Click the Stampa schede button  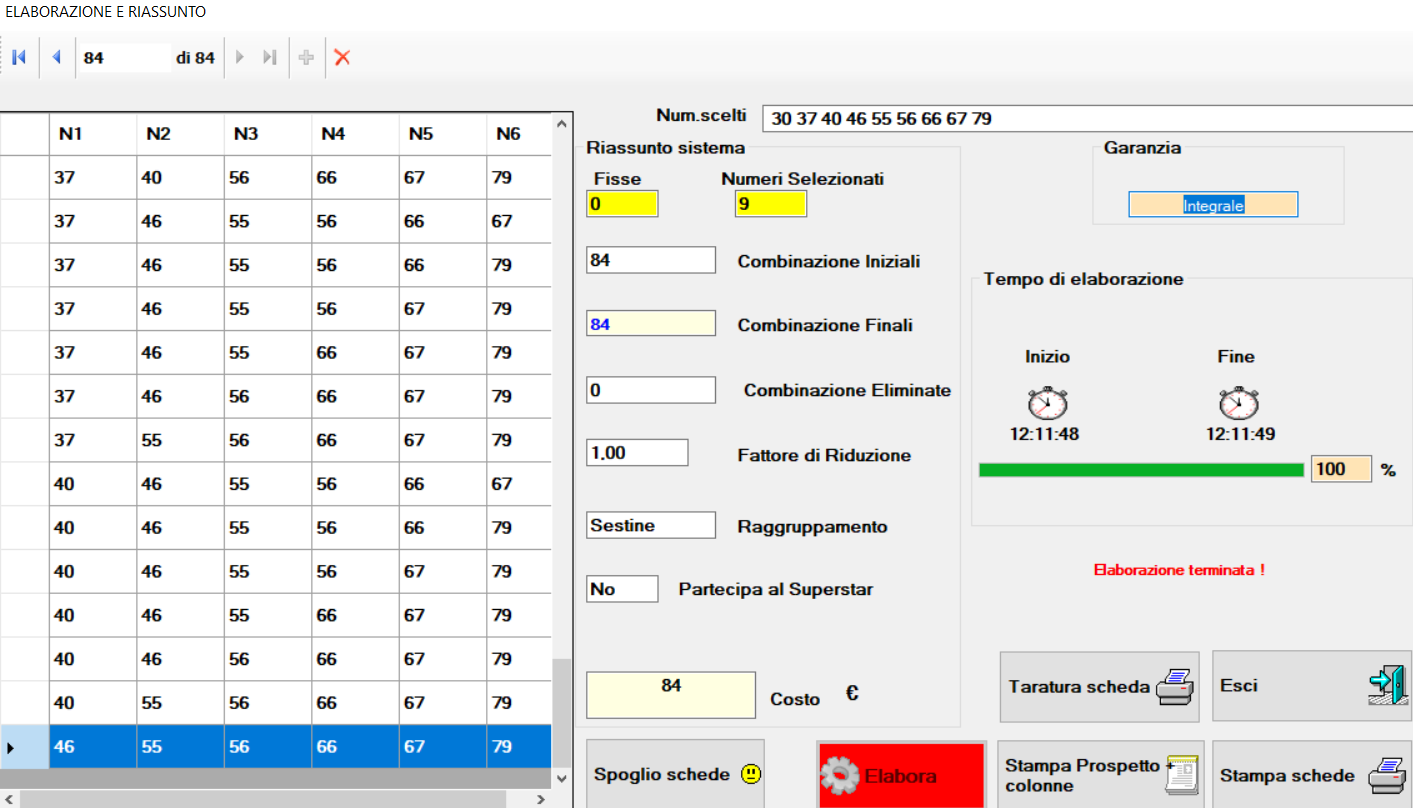tap(1312, 775)
